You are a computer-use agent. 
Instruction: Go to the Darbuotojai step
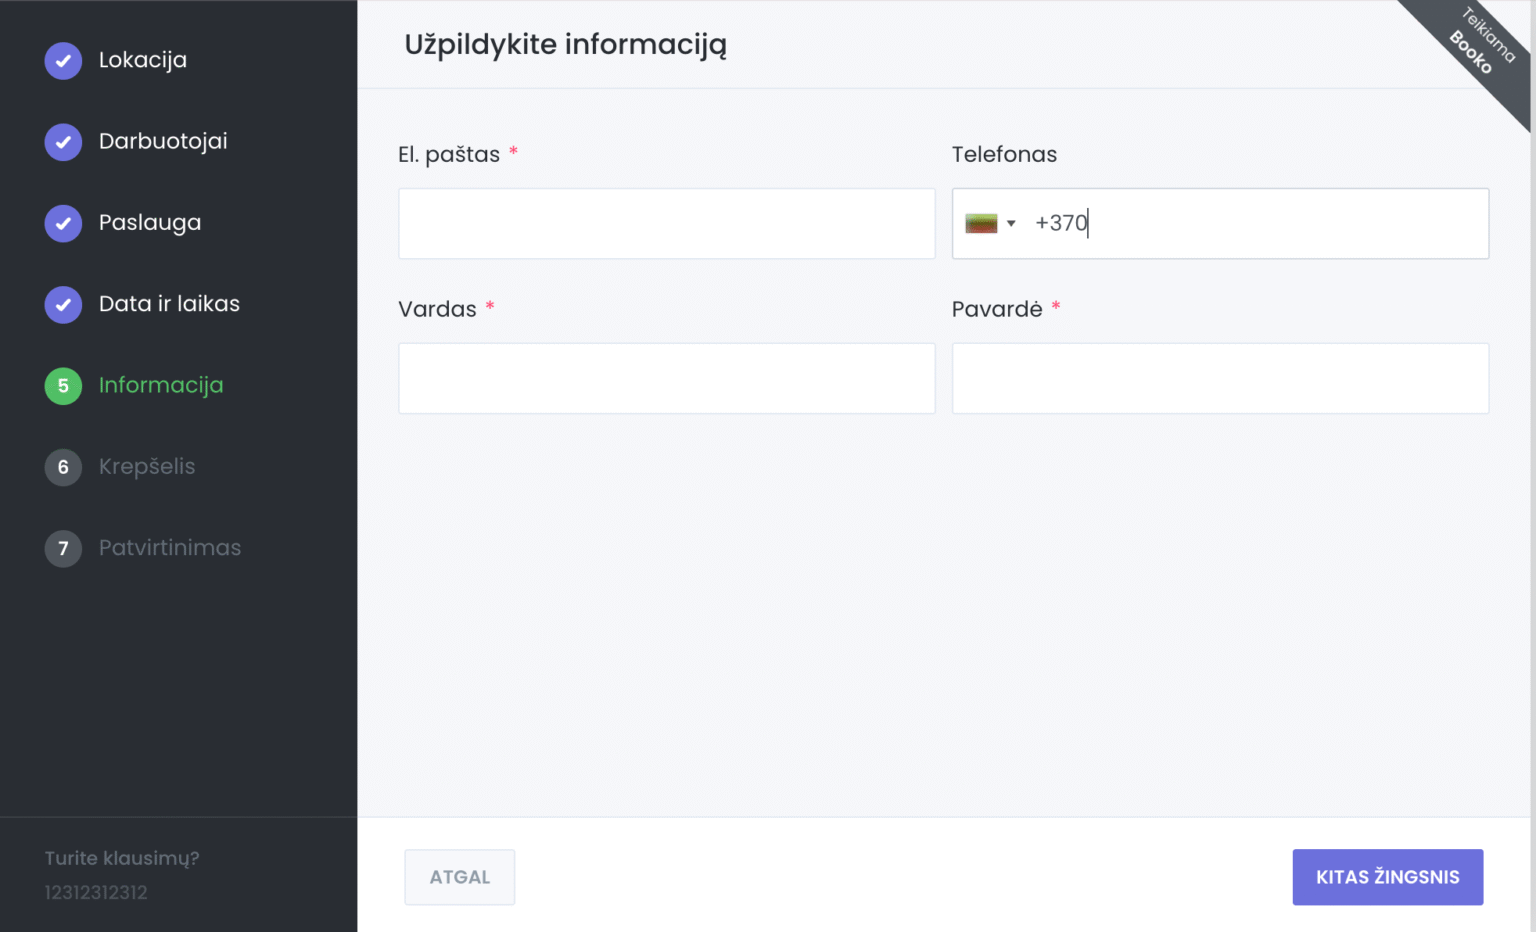click(163, 142)
